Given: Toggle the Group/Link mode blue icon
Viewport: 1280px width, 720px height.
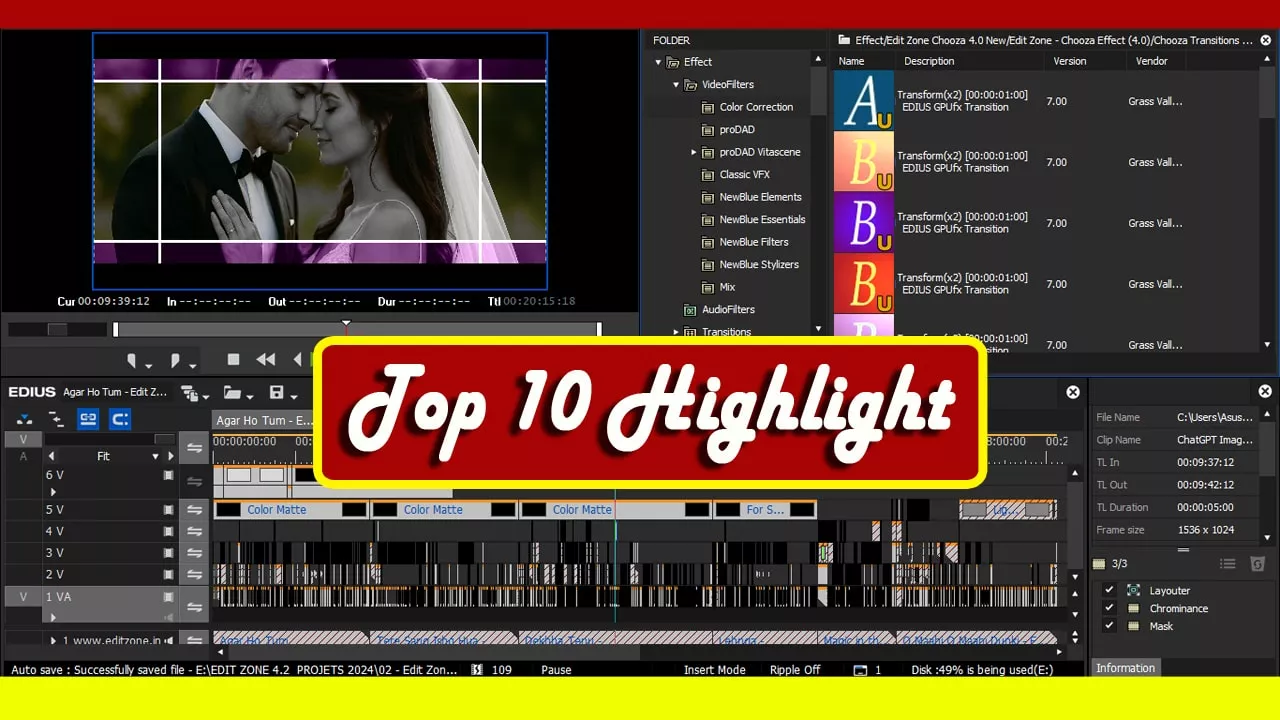Looking at the screenshot, I should [x=88, y=419].
